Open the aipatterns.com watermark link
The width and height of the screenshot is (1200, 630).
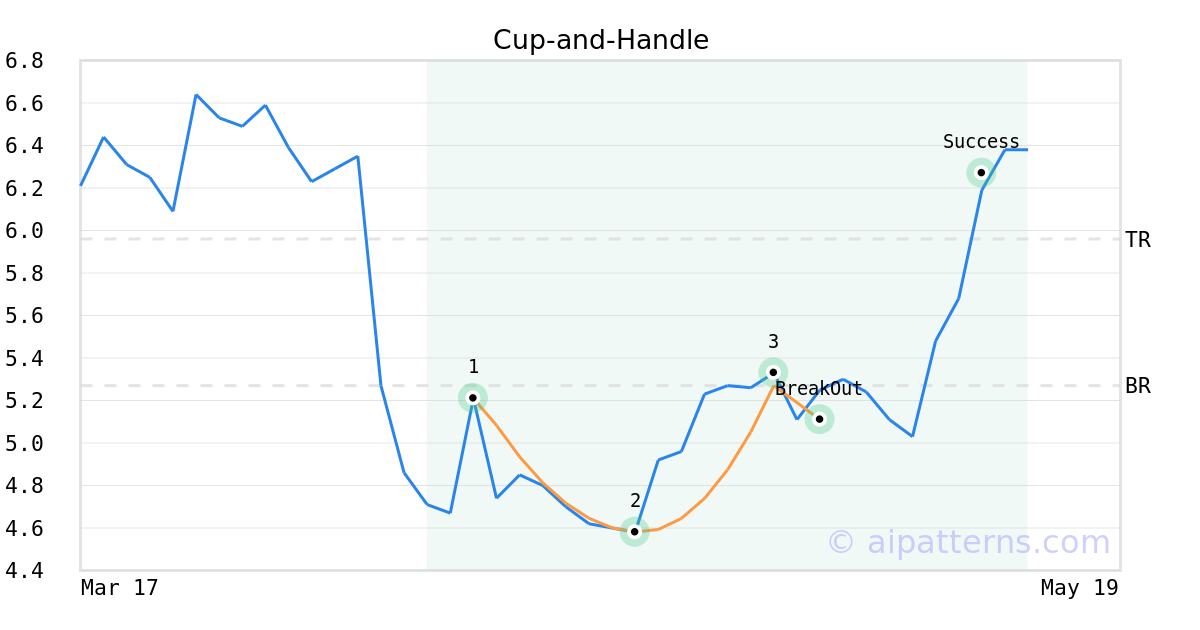point(968,542)
